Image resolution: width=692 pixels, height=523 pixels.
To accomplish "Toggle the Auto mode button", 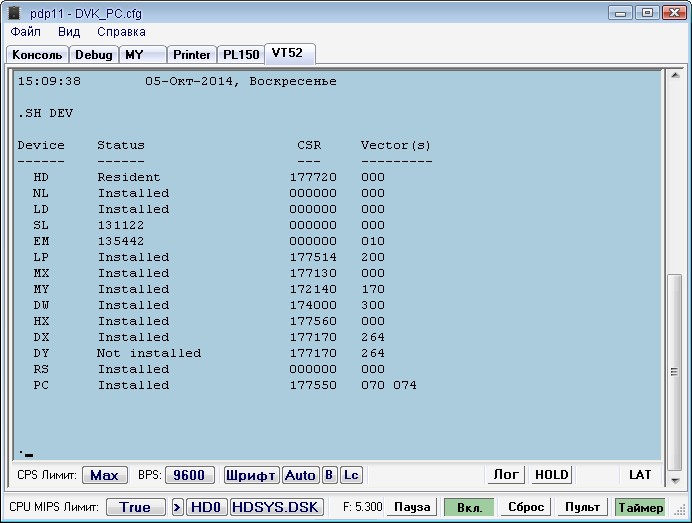I will [300, 475].
